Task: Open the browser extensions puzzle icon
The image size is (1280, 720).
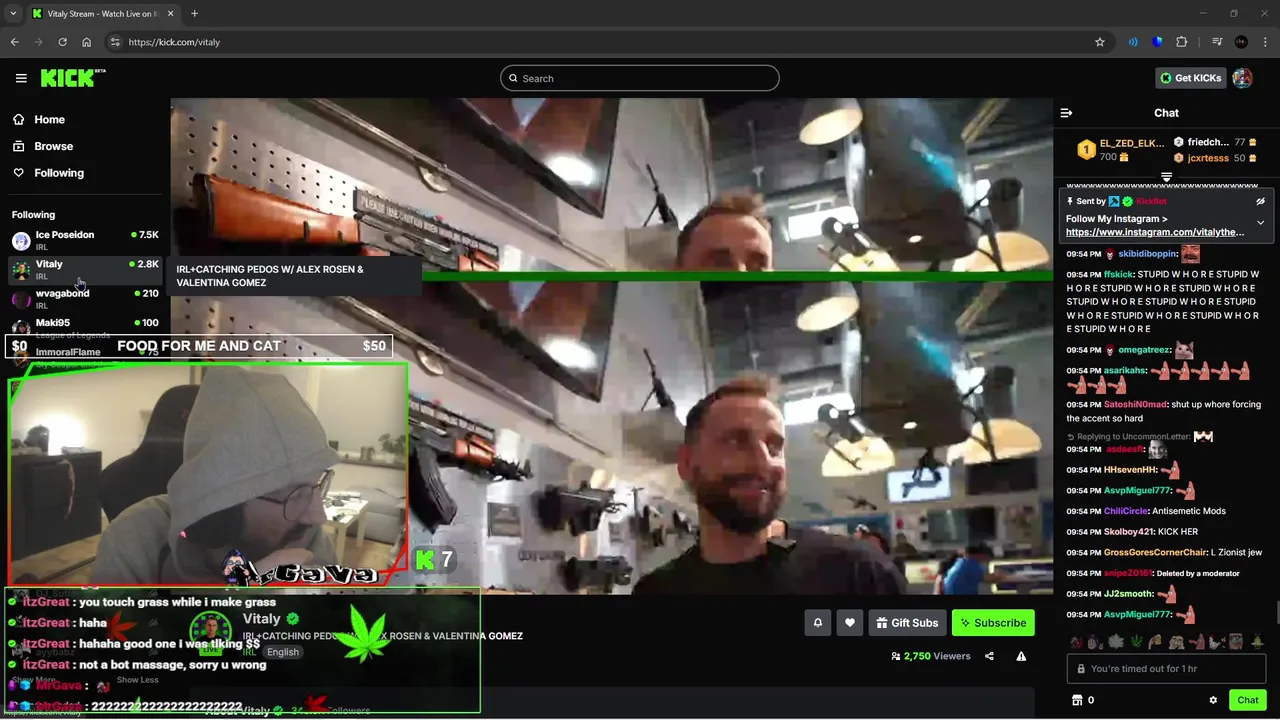Action: [x=1182, y=42]
